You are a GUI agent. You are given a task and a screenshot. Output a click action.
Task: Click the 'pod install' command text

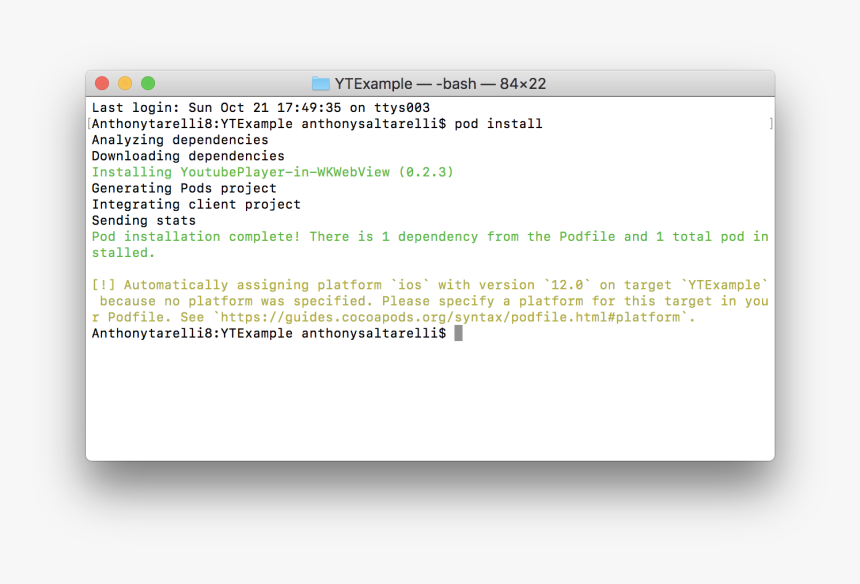coord(498,124)
